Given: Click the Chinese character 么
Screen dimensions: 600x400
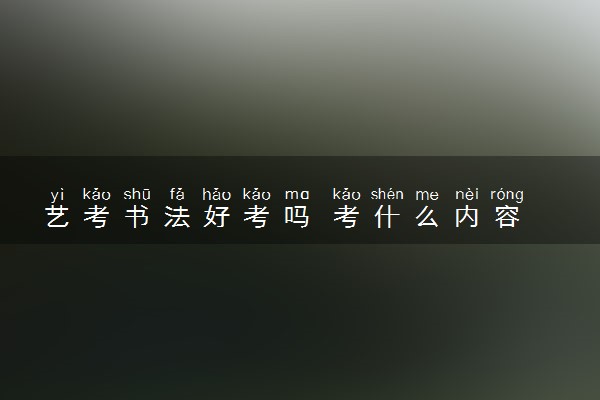Looking at the screenshot, I should coord(427,217).
